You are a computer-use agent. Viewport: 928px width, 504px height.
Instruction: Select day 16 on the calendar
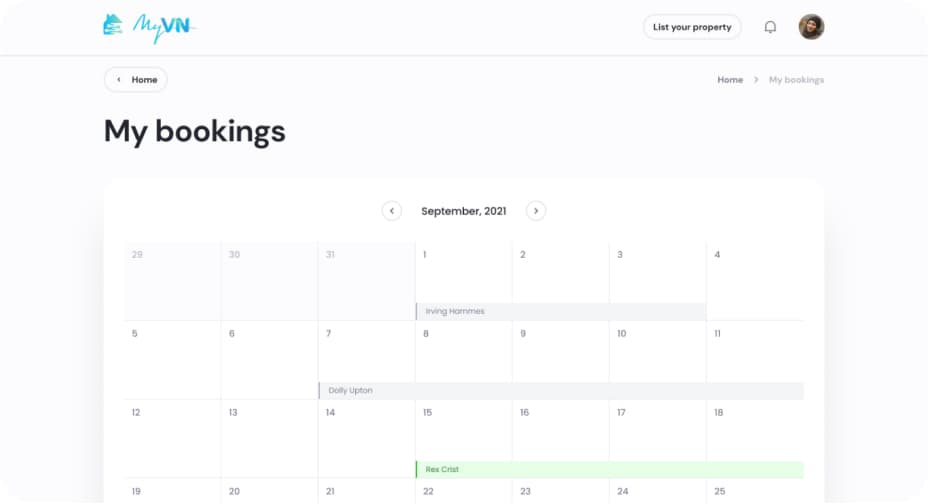(560, 439)
